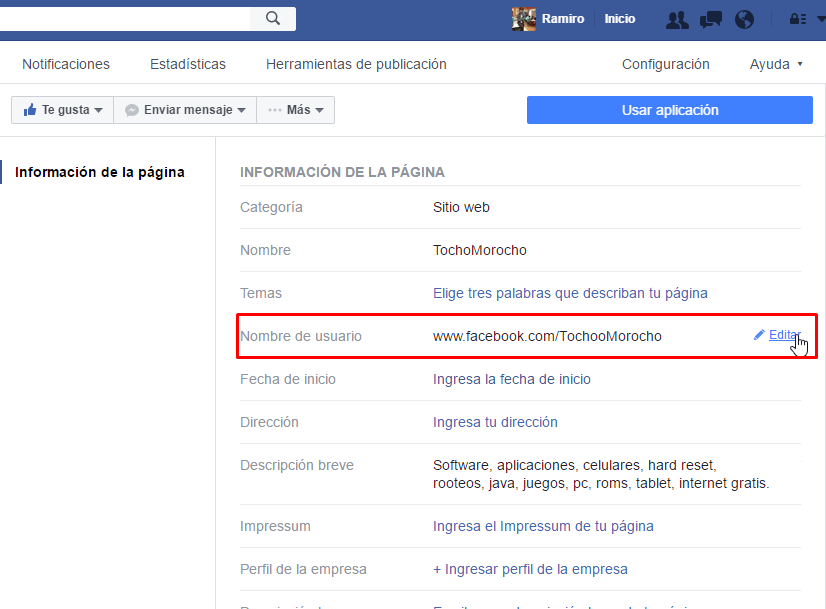Open the Te gusta dropdown button
Image resolution: width=826 pixels, height=609 pixels.
click(x=62, y=110)
